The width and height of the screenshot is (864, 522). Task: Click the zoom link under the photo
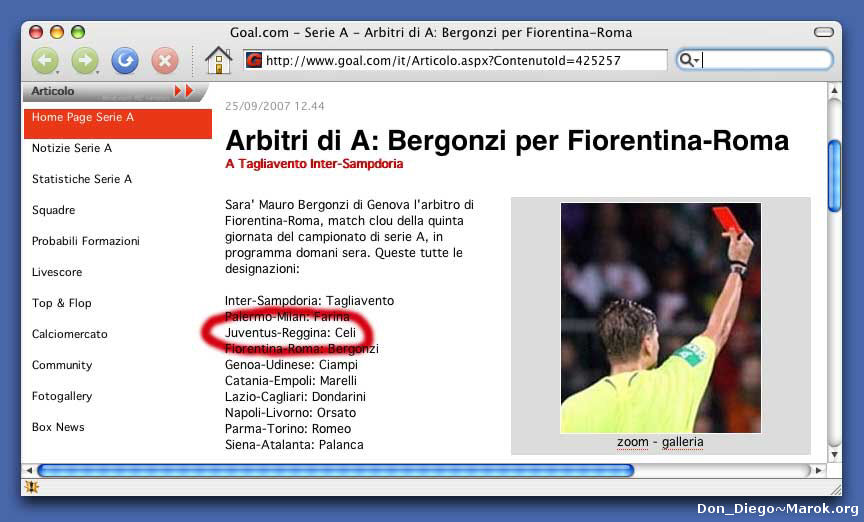[x=632, y=442]
